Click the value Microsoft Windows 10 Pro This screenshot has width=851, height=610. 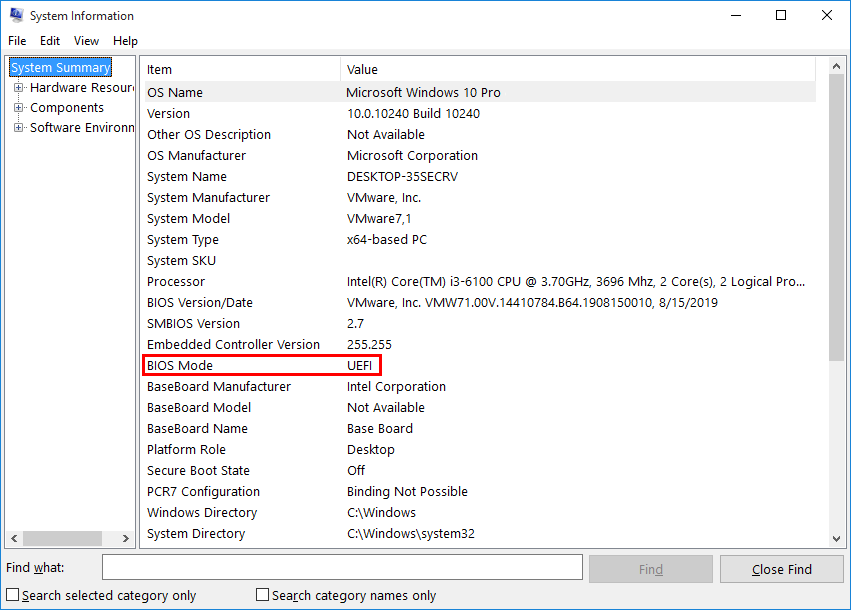coord(423,92)
